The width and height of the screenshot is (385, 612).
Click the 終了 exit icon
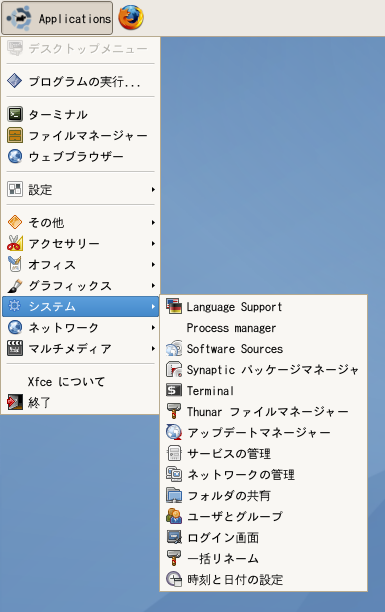(x=15, y=402)
